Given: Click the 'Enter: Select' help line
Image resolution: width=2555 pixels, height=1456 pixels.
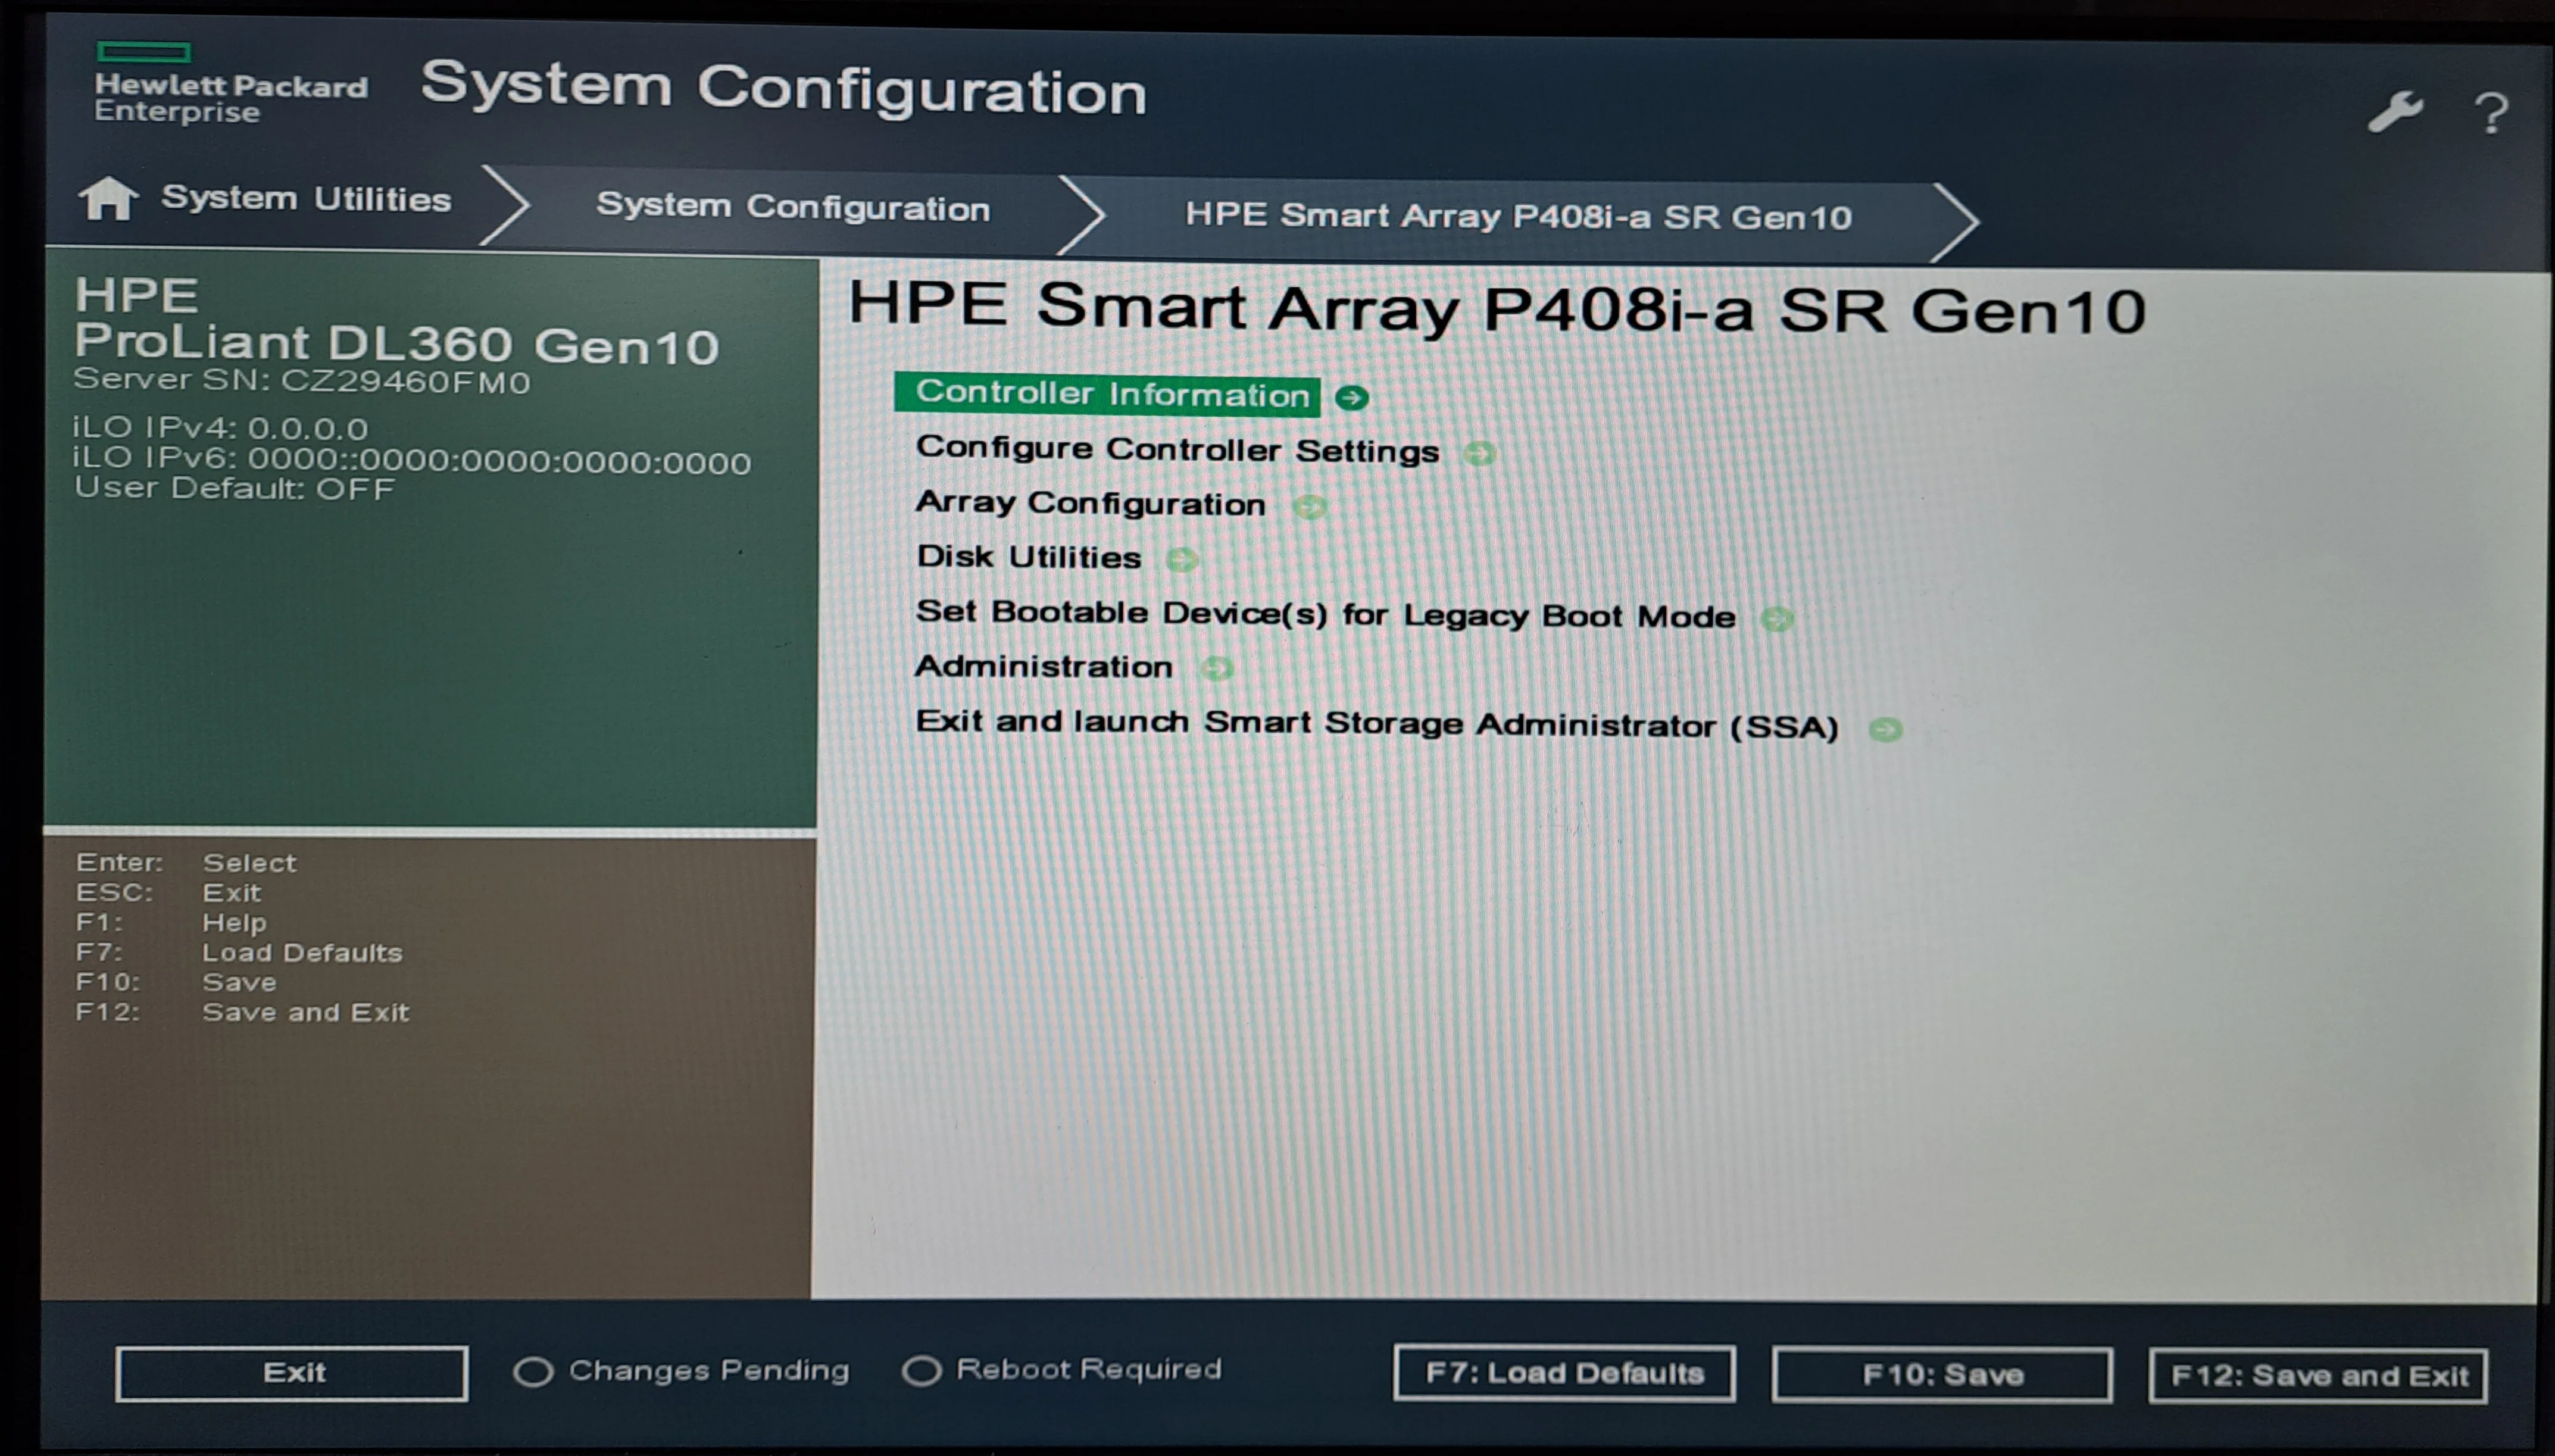Looking at the screenshot, I should coord(186,862).
